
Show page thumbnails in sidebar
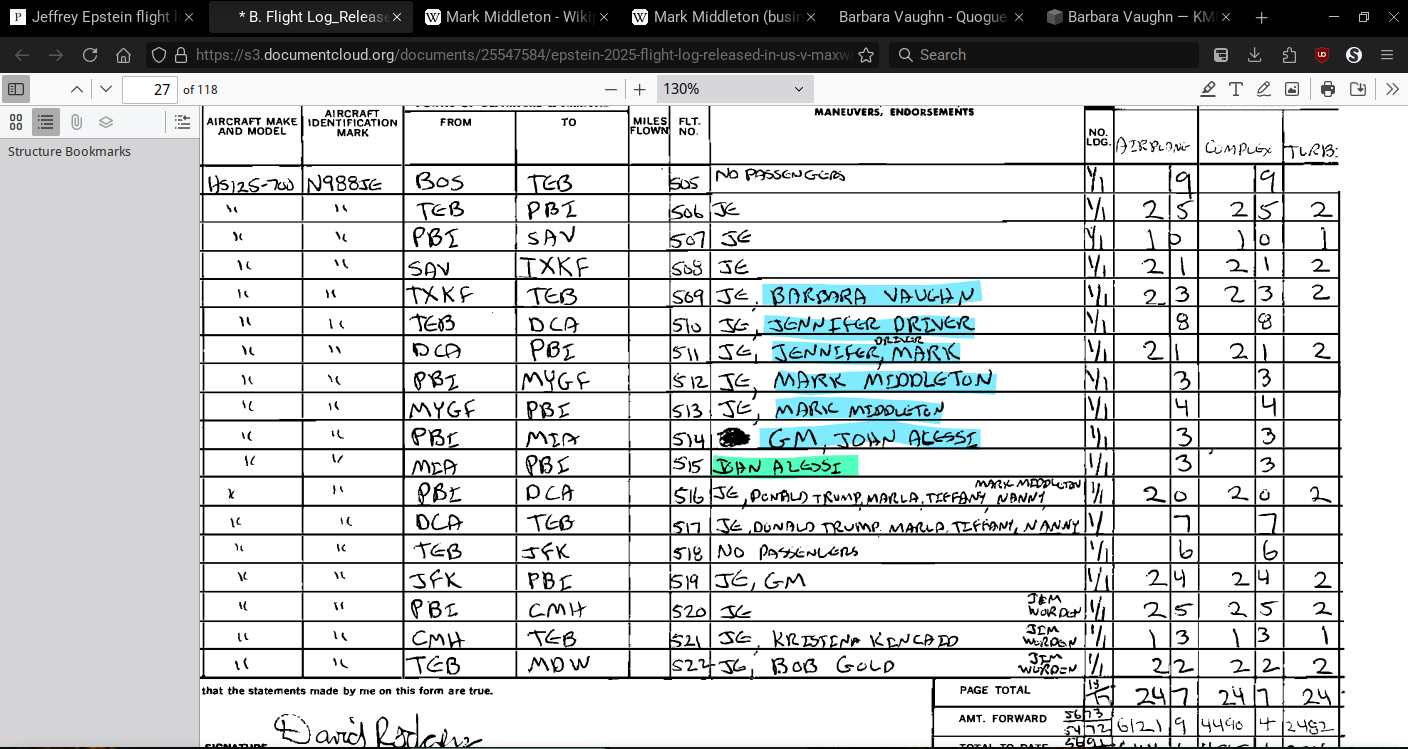[16, 122]
